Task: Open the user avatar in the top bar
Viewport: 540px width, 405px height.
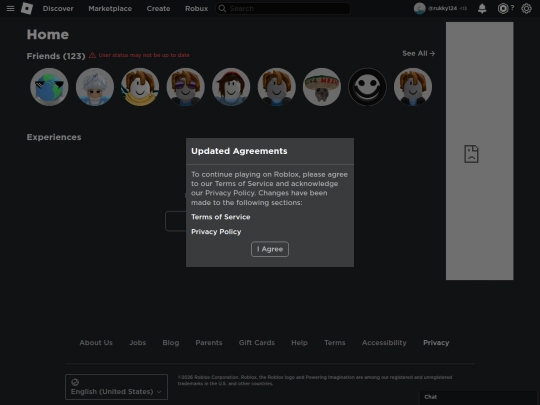Action: [419, 8]
